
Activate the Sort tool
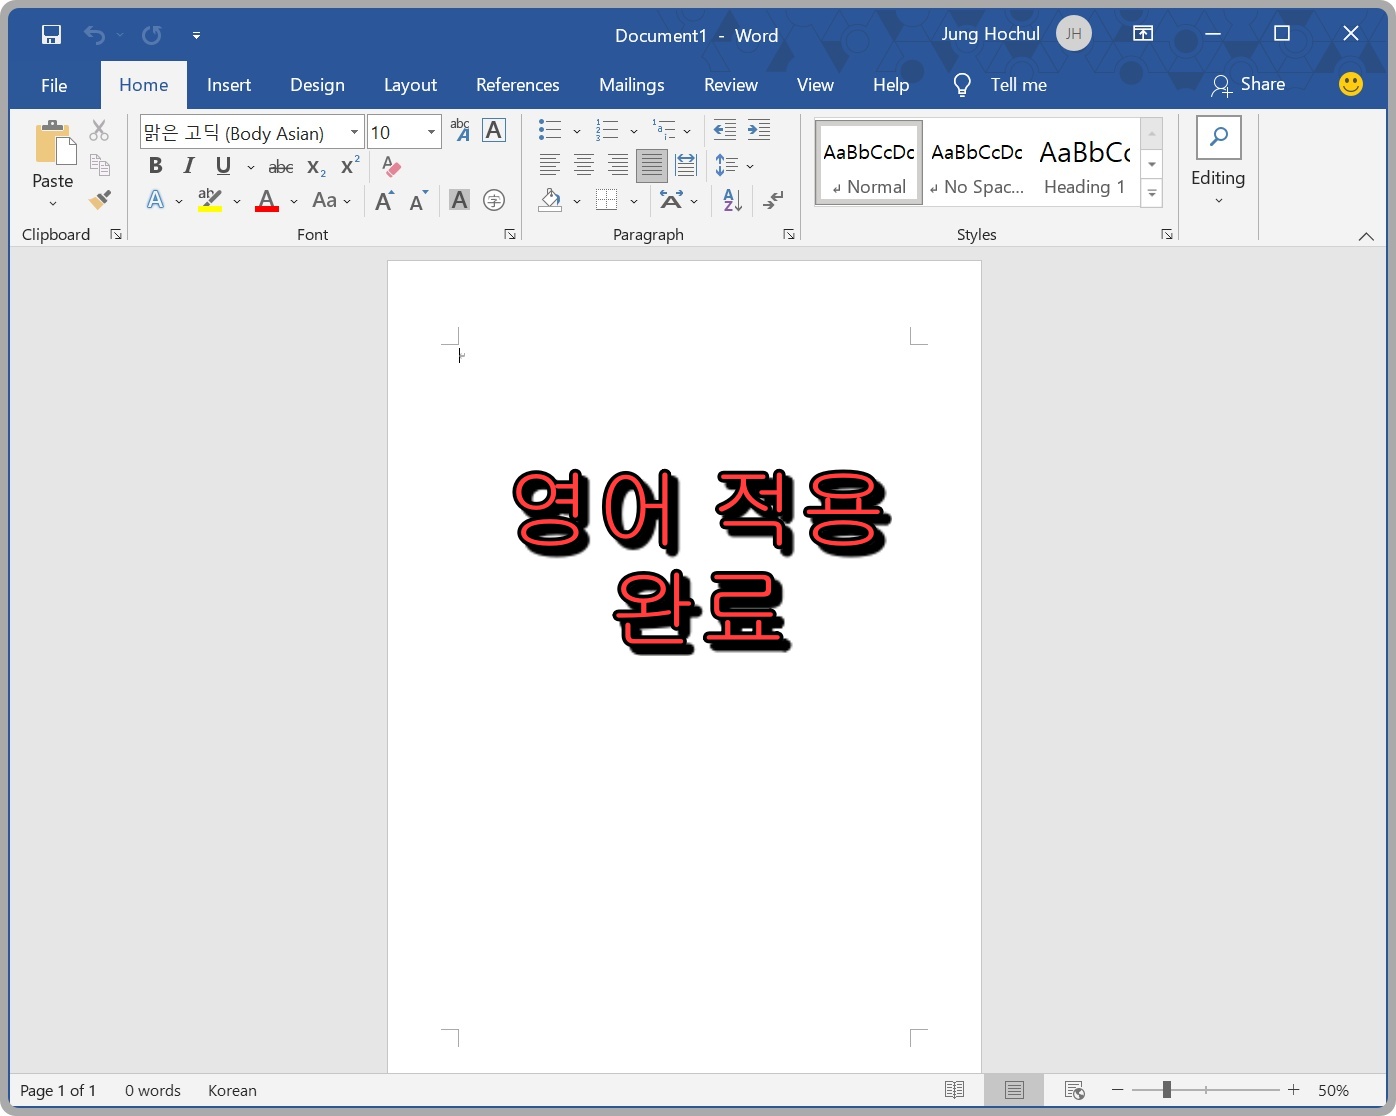click(731, 200)
